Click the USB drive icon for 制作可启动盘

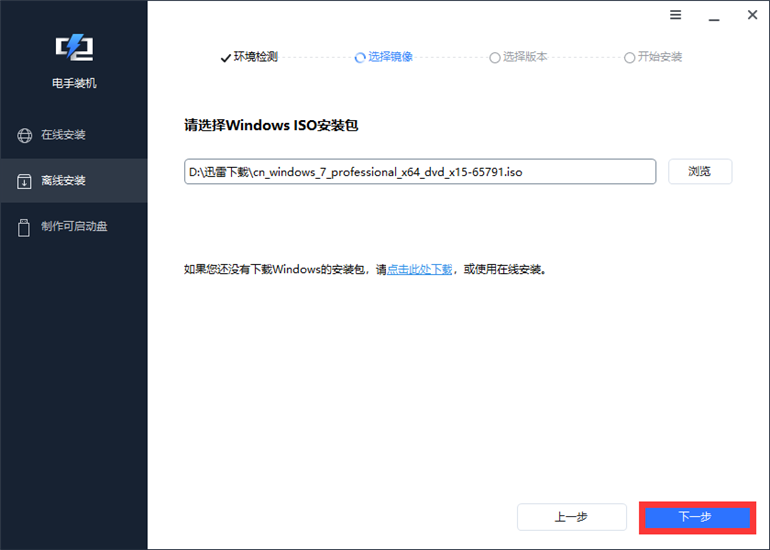coord(24,227)
